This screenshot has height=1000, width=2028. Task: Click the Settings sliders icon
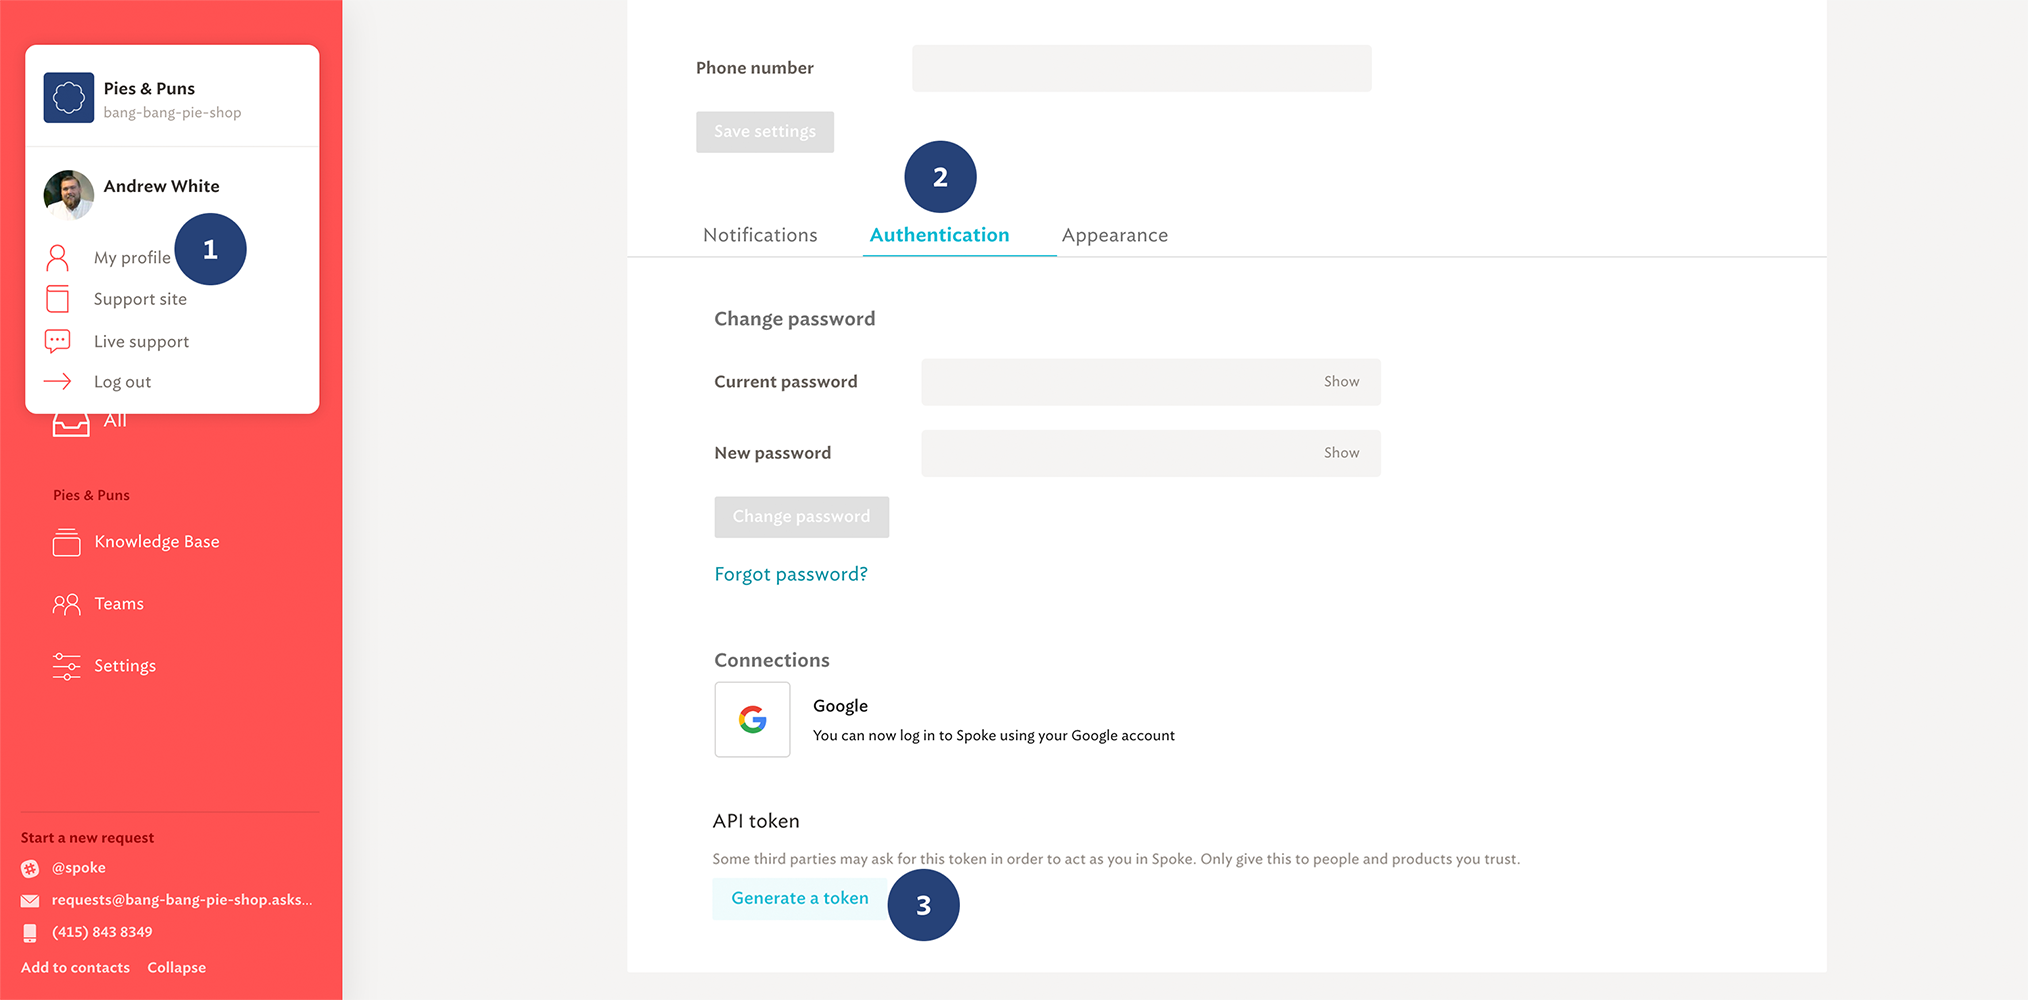pyautogui.click(x=66, y=666)
